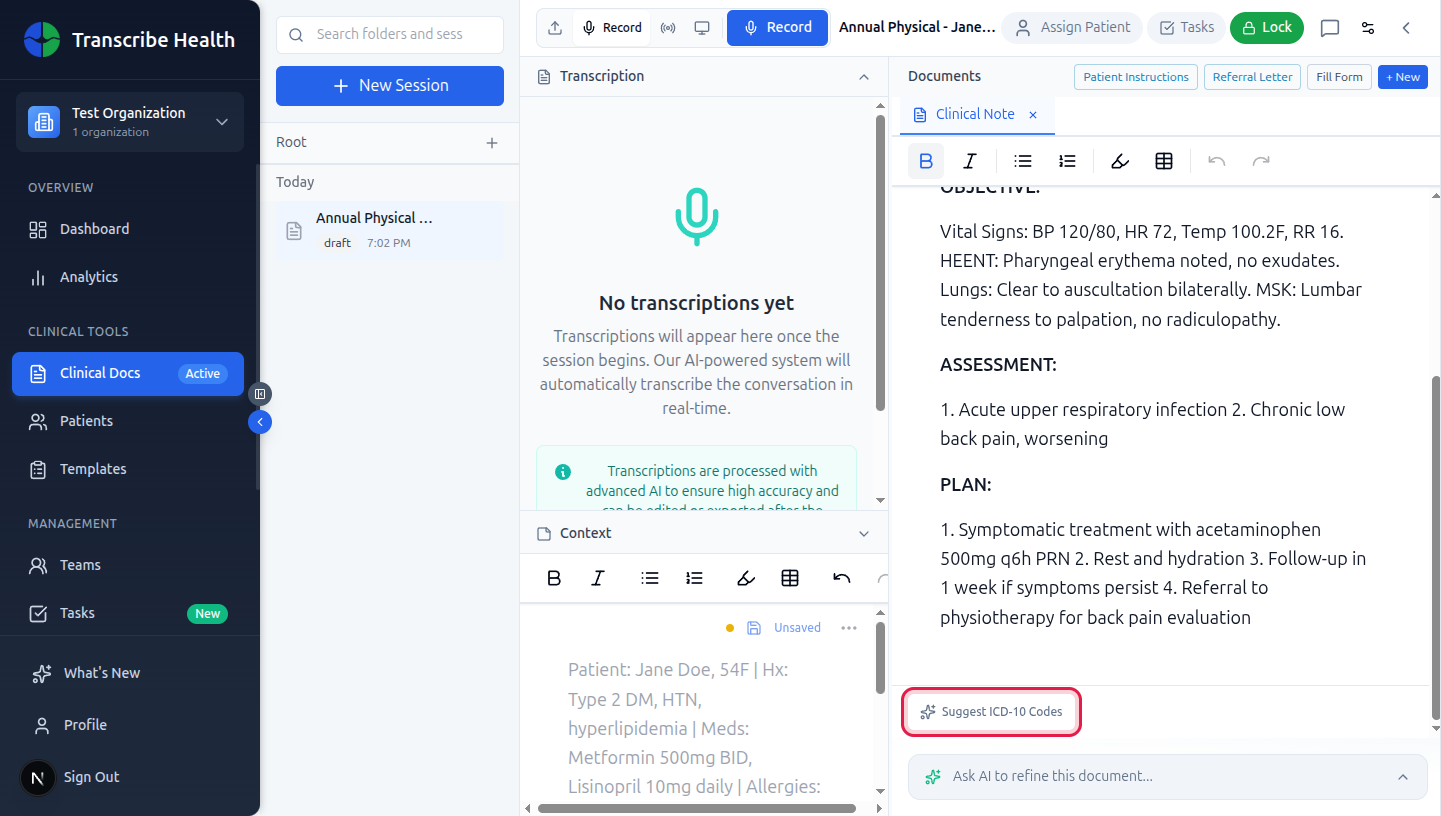Screen dimensions: 1441x816
Task: Click highlighter tool in Clinical Note toolbar
Action: (x=1120, y=161)
